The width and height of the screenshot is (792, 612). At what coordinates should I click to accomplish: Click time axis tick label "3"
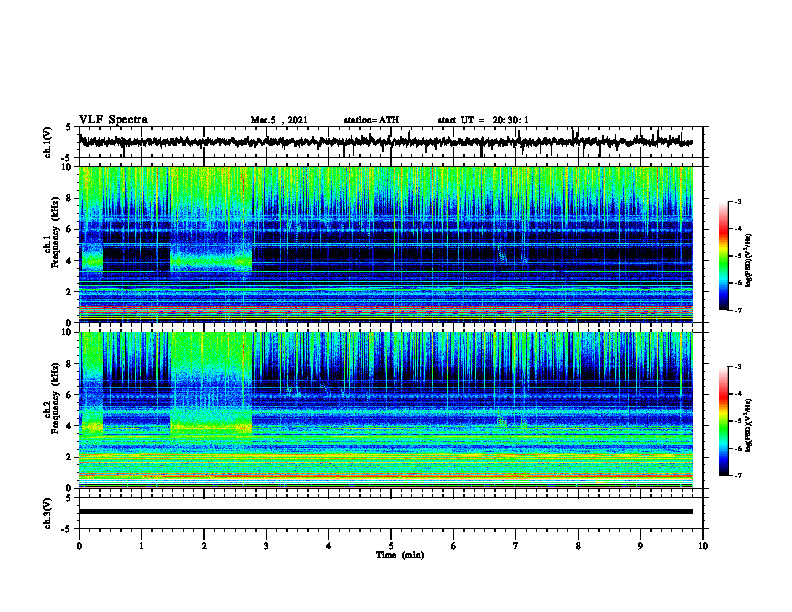click(x=266, y=546)
